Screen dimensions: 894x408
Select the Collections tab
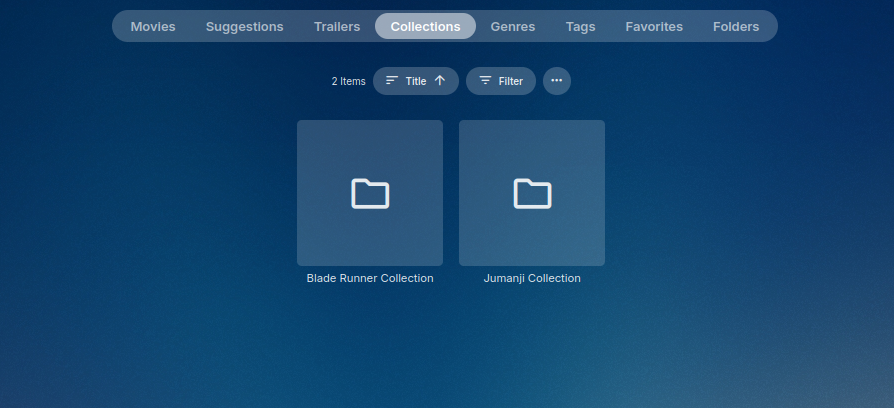425,27
